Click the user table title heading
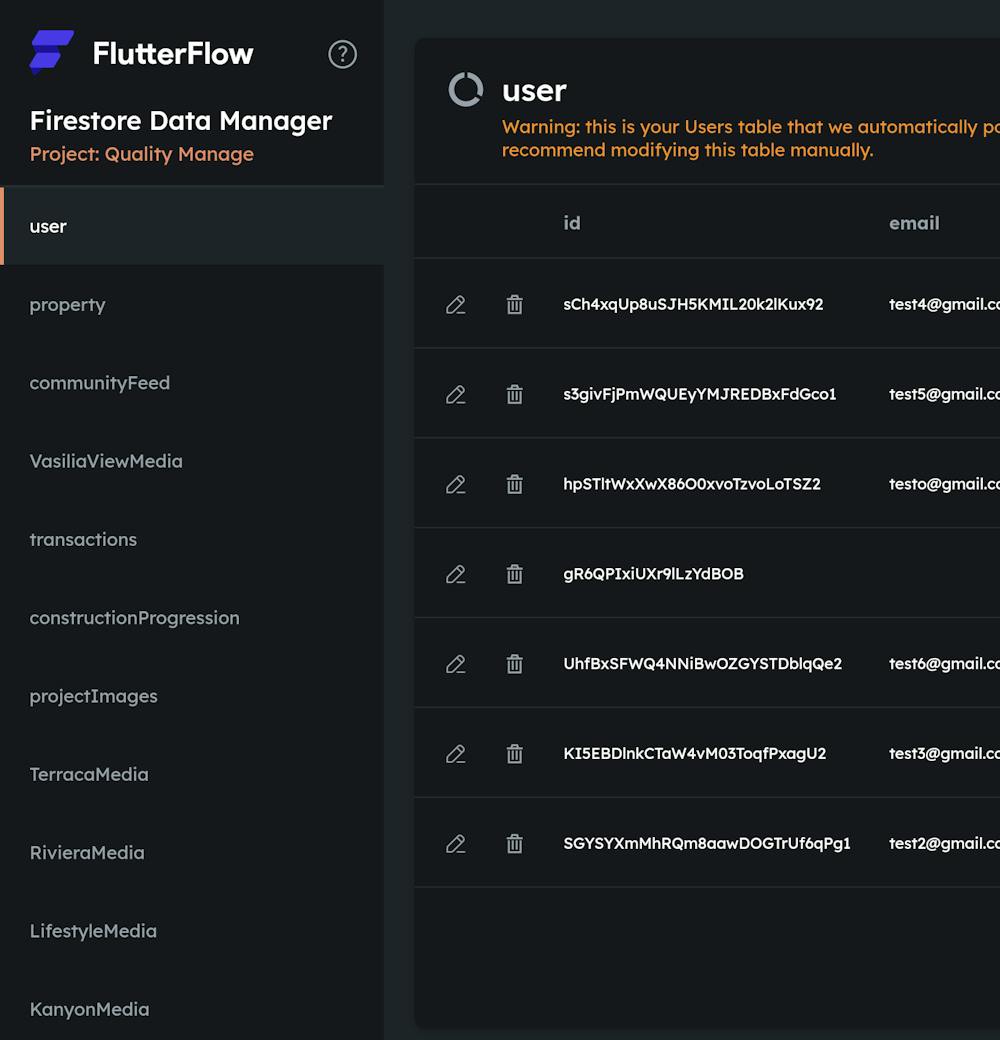Viewport: 1000px width, 1040px height. [x=534, y=90]
